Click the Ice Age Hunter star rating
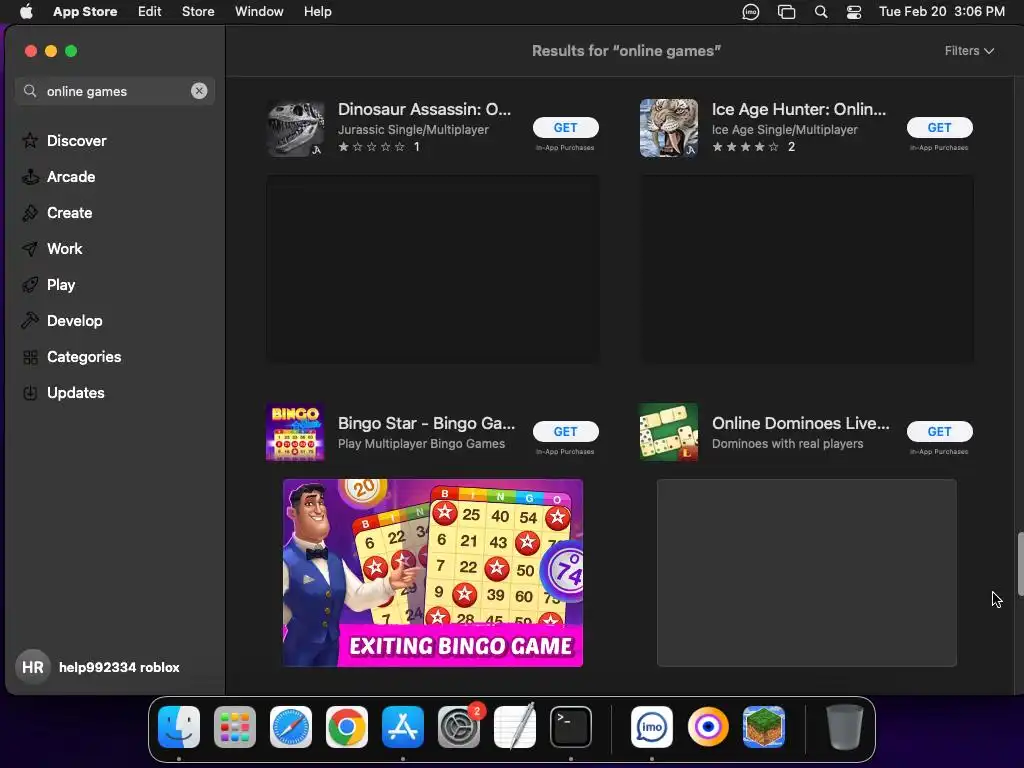 pos(745,147)
